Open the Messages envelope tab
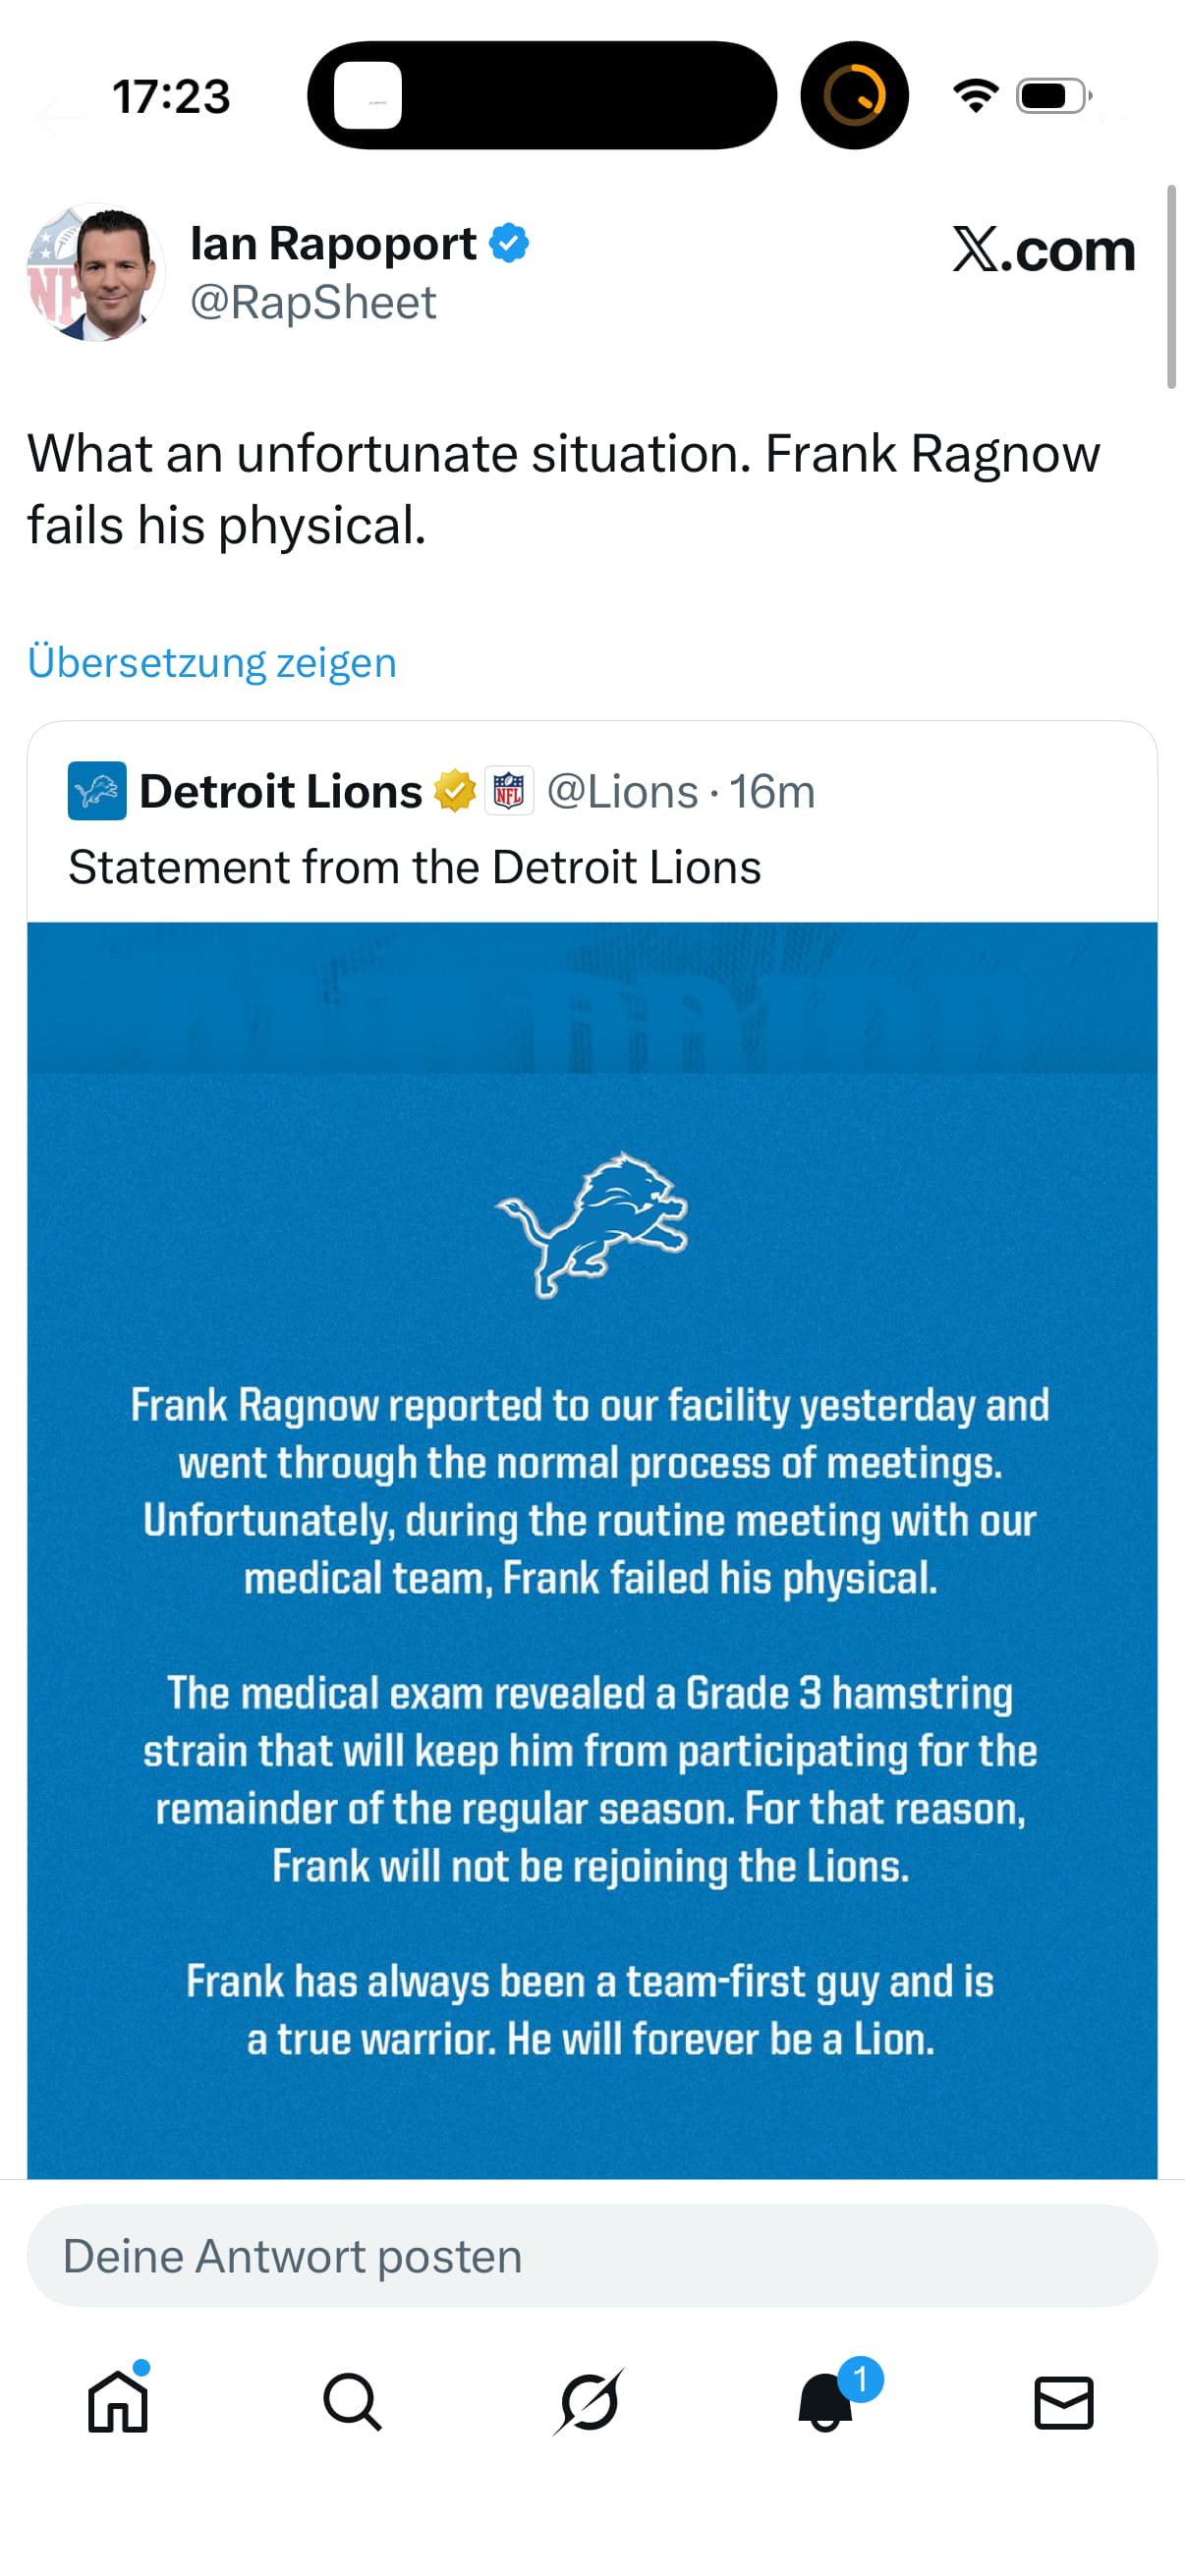This screenshot has width=1185, height=2576. (1063, 2402)
